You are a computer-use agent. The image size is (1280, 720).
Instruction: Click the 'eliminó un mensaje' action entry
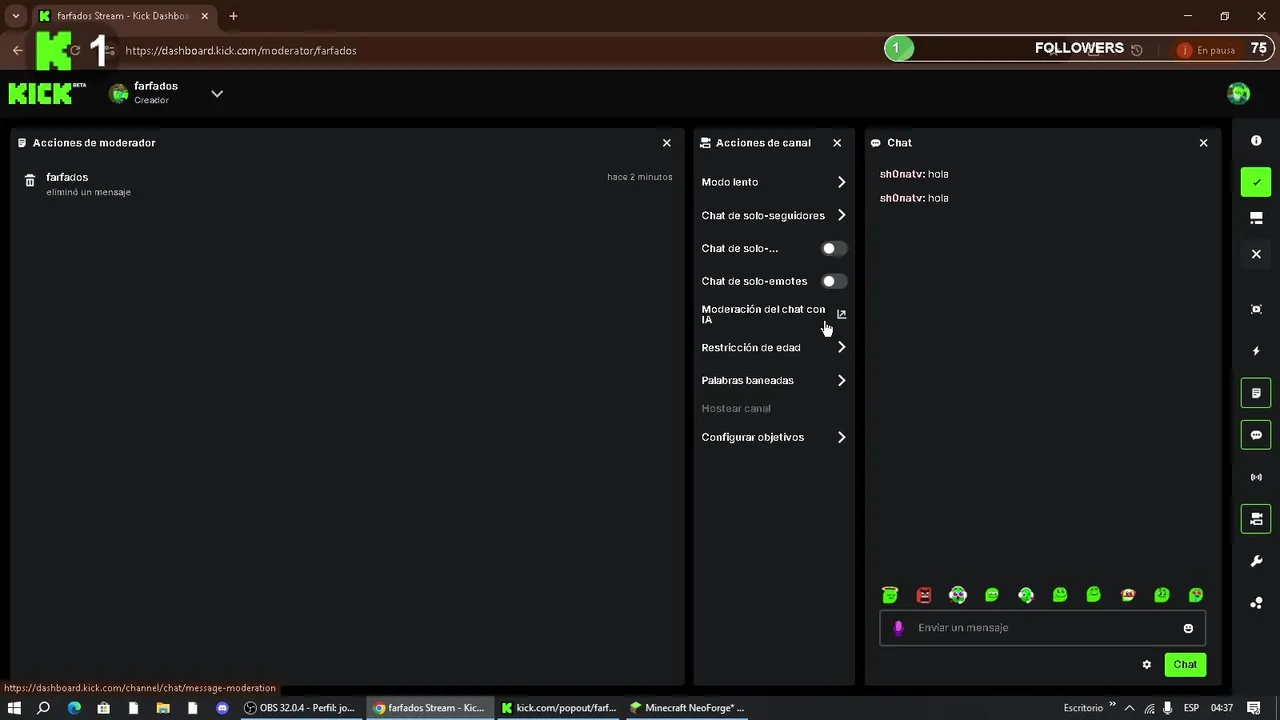[88, 192]
